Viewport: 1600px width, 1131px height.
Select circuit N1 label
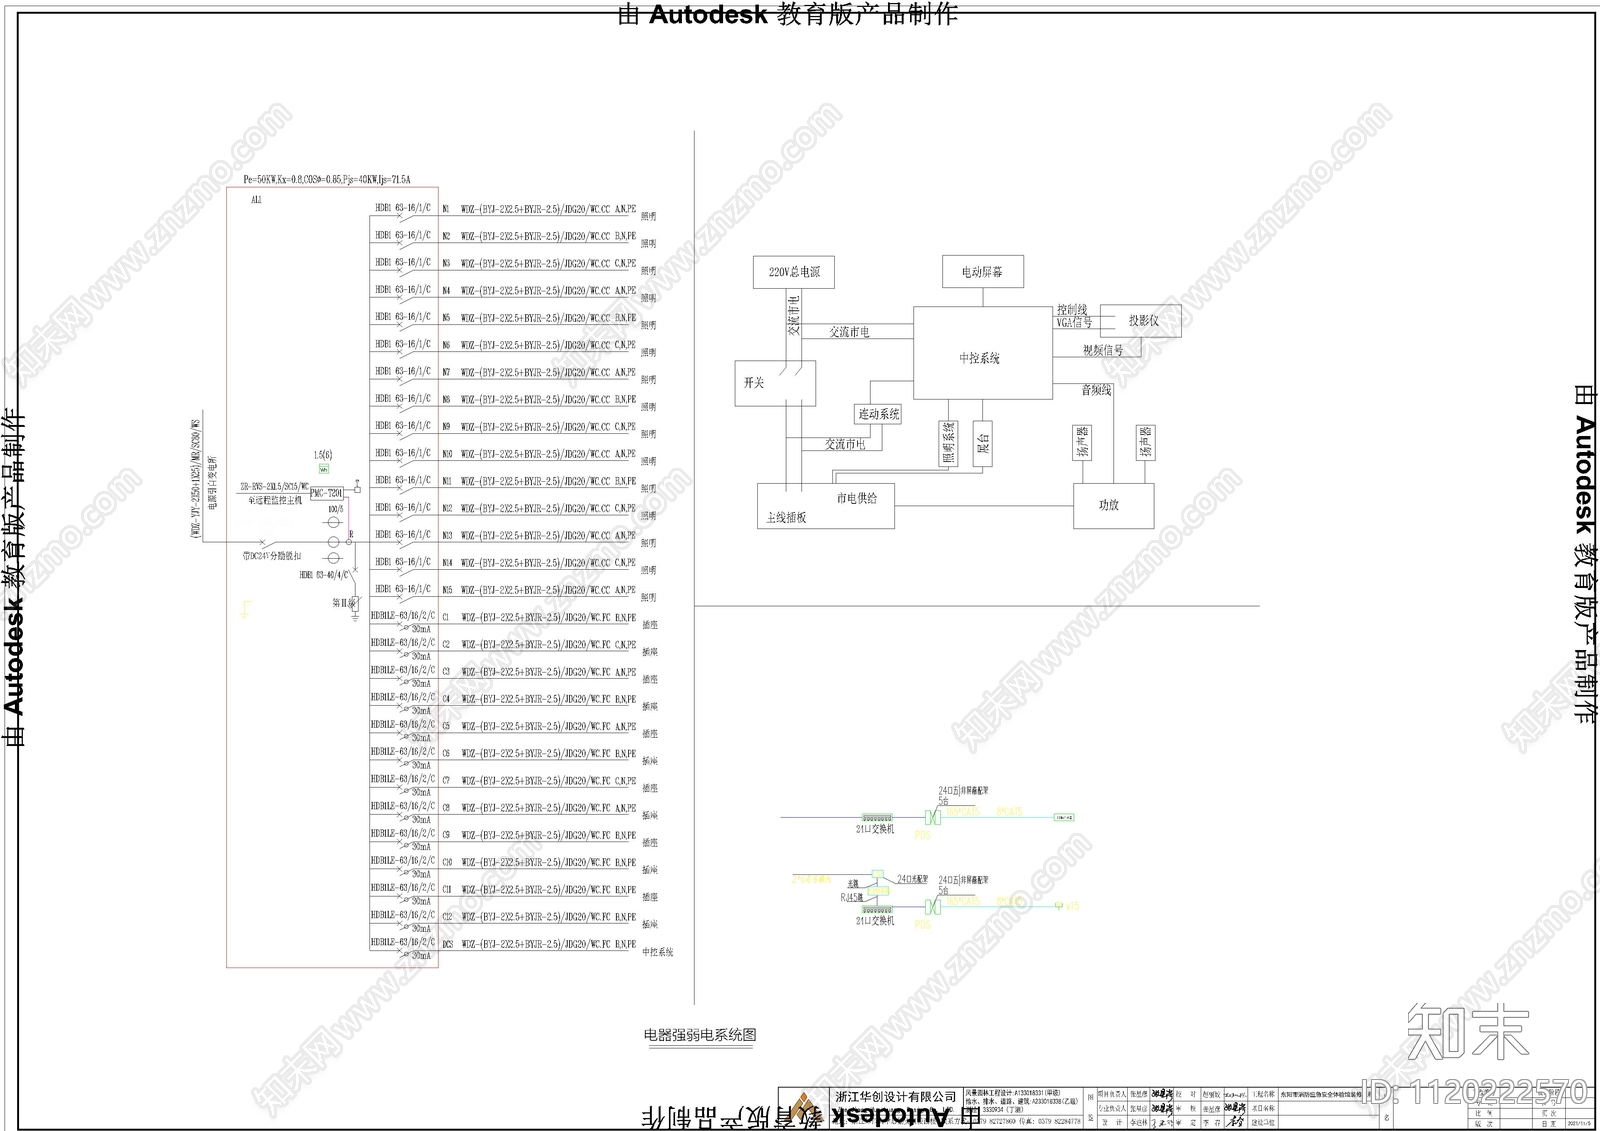tap(446, 210)
